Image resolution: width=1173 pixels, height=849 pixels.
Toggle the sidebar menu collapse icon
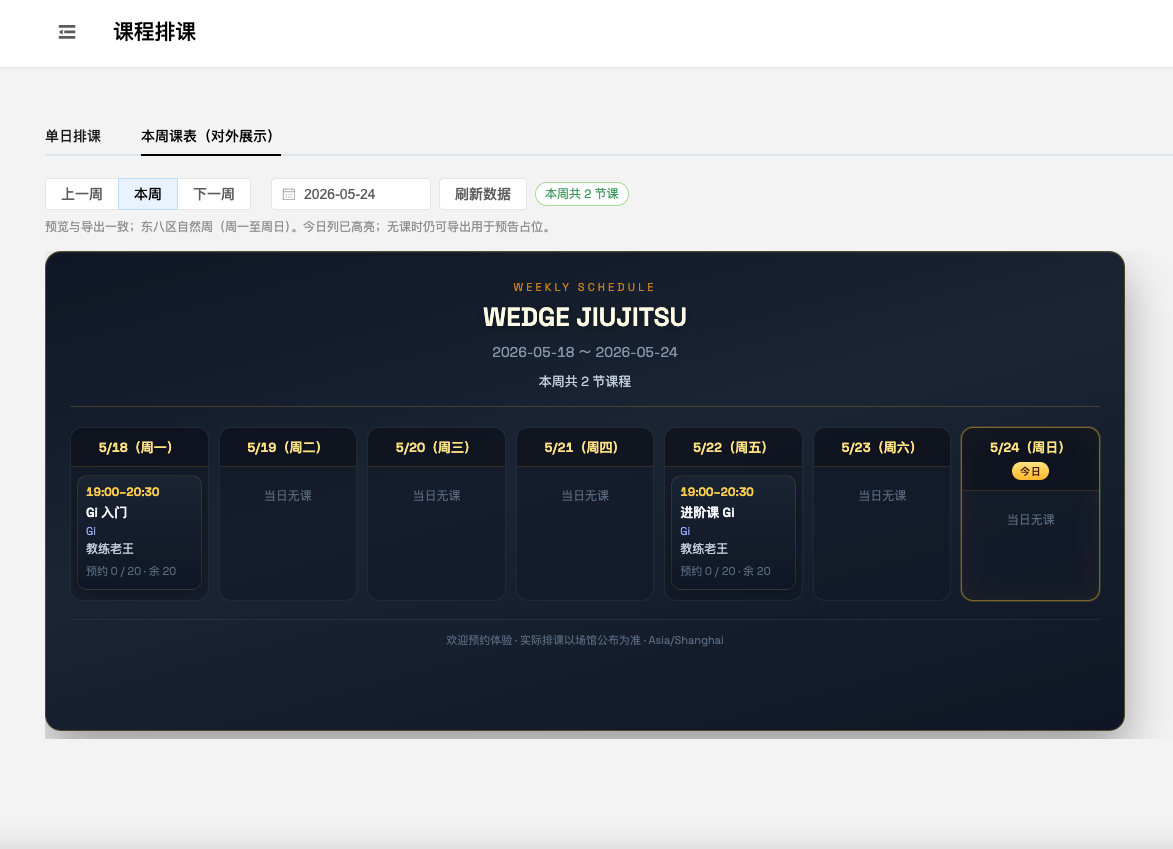pyautogui.click(x=67, y=32)
